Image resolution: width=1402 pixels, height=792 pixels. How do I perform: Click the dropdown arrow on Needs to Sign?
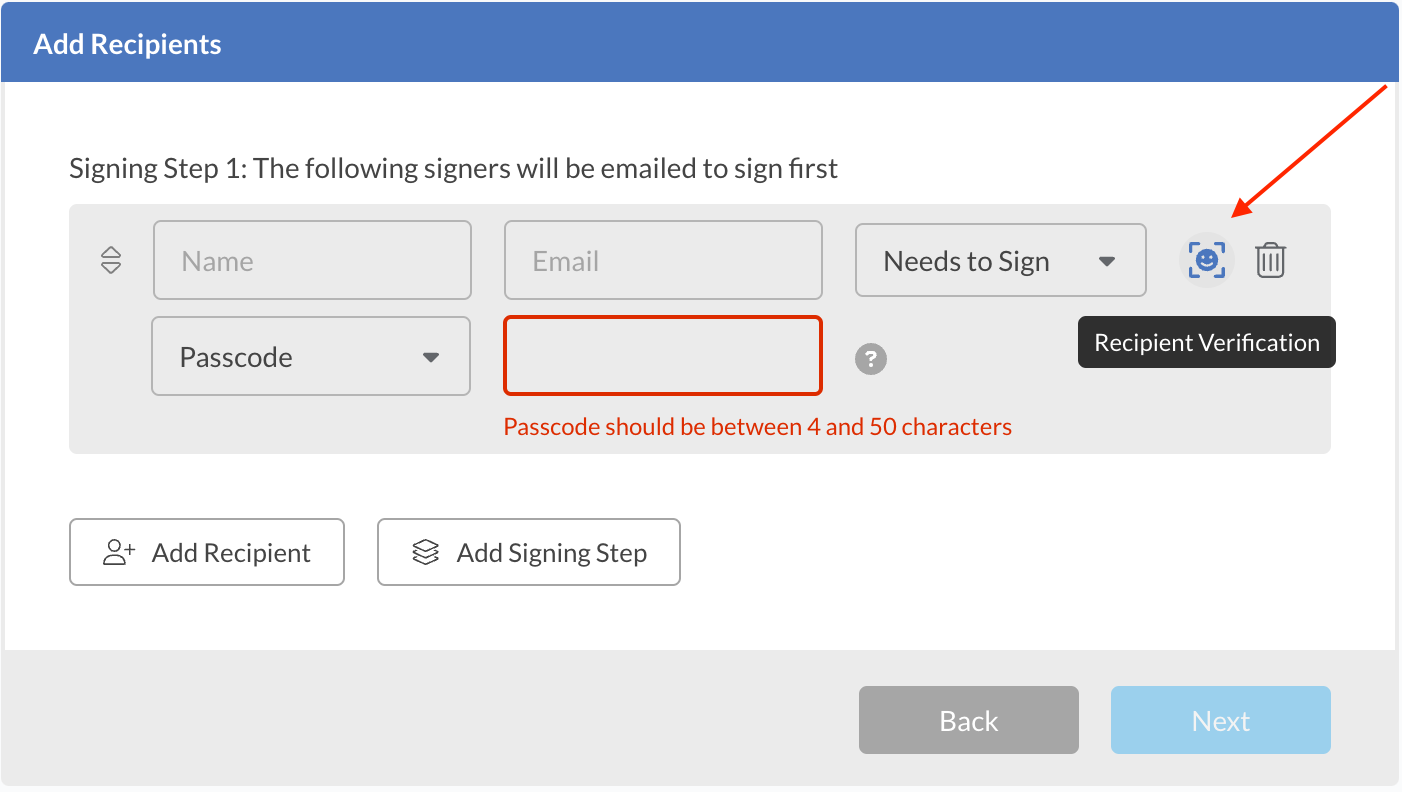pyautogui.click(x=1107, y=260)
